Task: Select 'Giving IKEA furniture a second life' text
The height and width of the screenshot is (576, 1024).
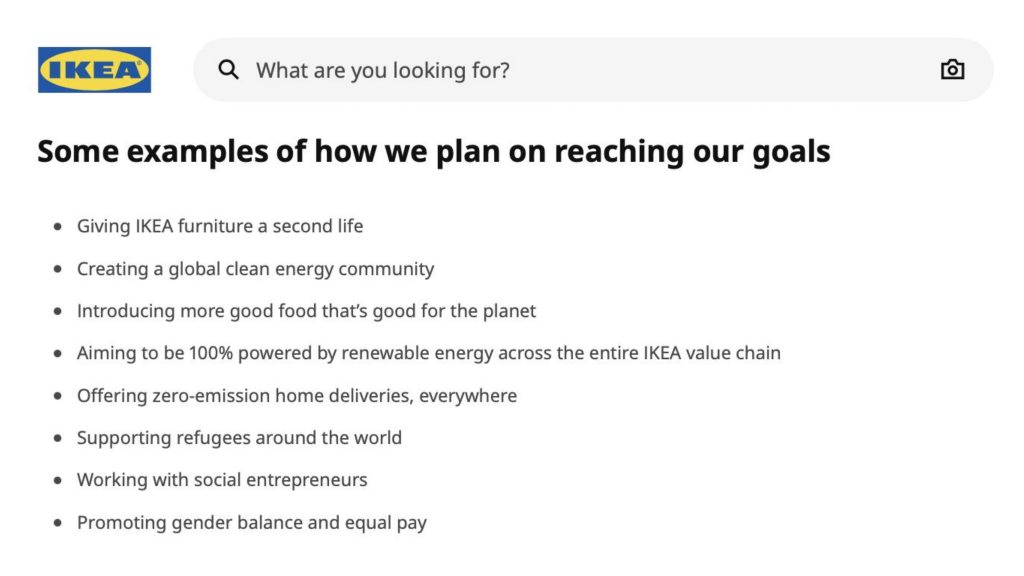Action: tap(220, 226)
